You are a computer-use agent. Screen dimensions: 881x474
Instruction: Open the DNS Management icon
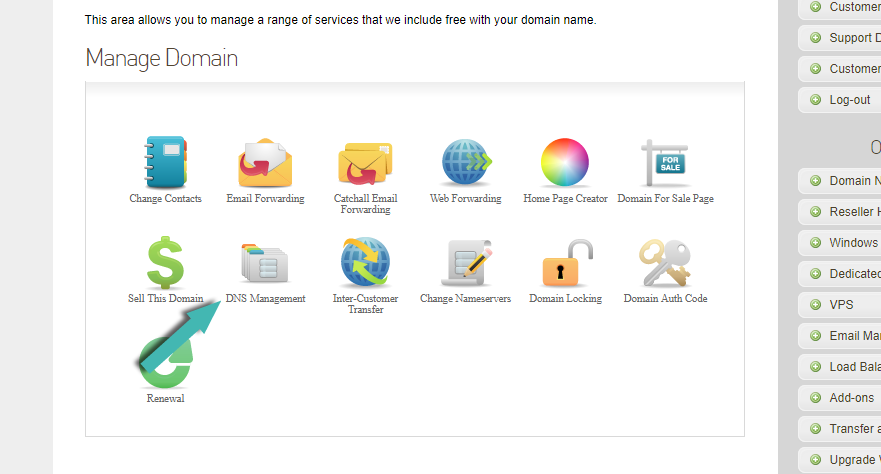[265, 263]
